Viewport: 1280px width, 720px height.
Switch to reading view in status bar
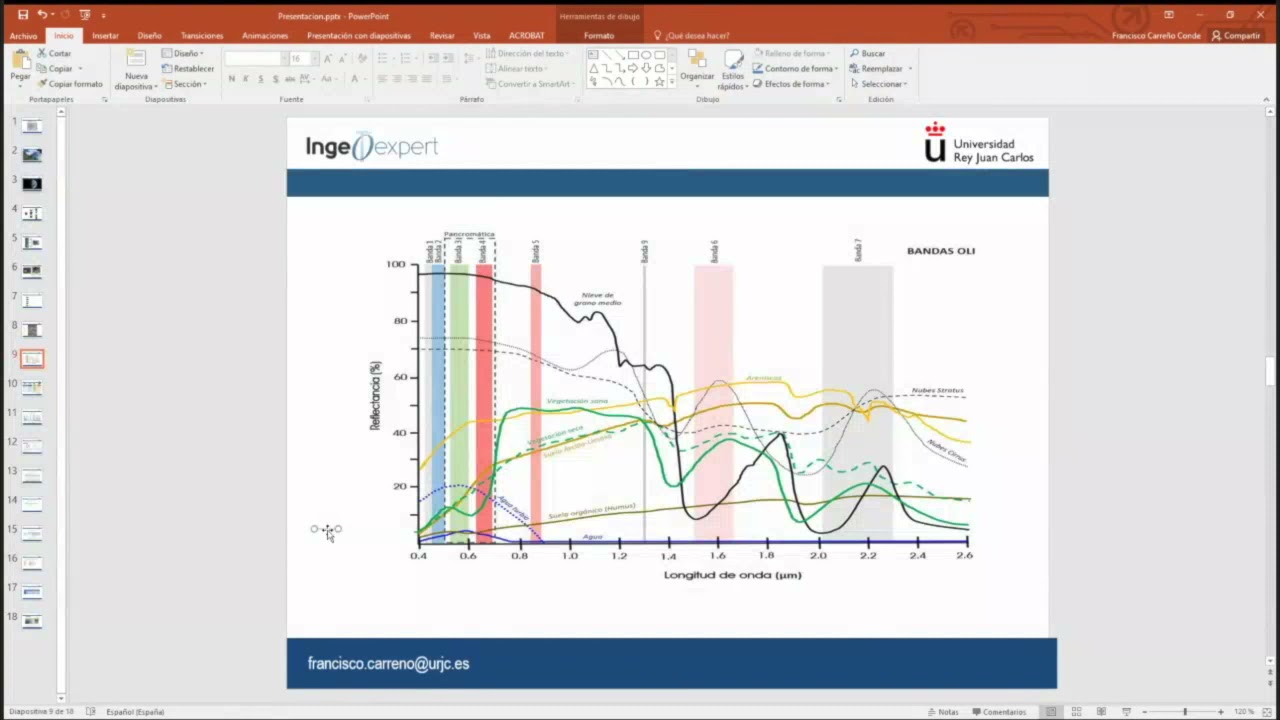(x=1101, y=712)
